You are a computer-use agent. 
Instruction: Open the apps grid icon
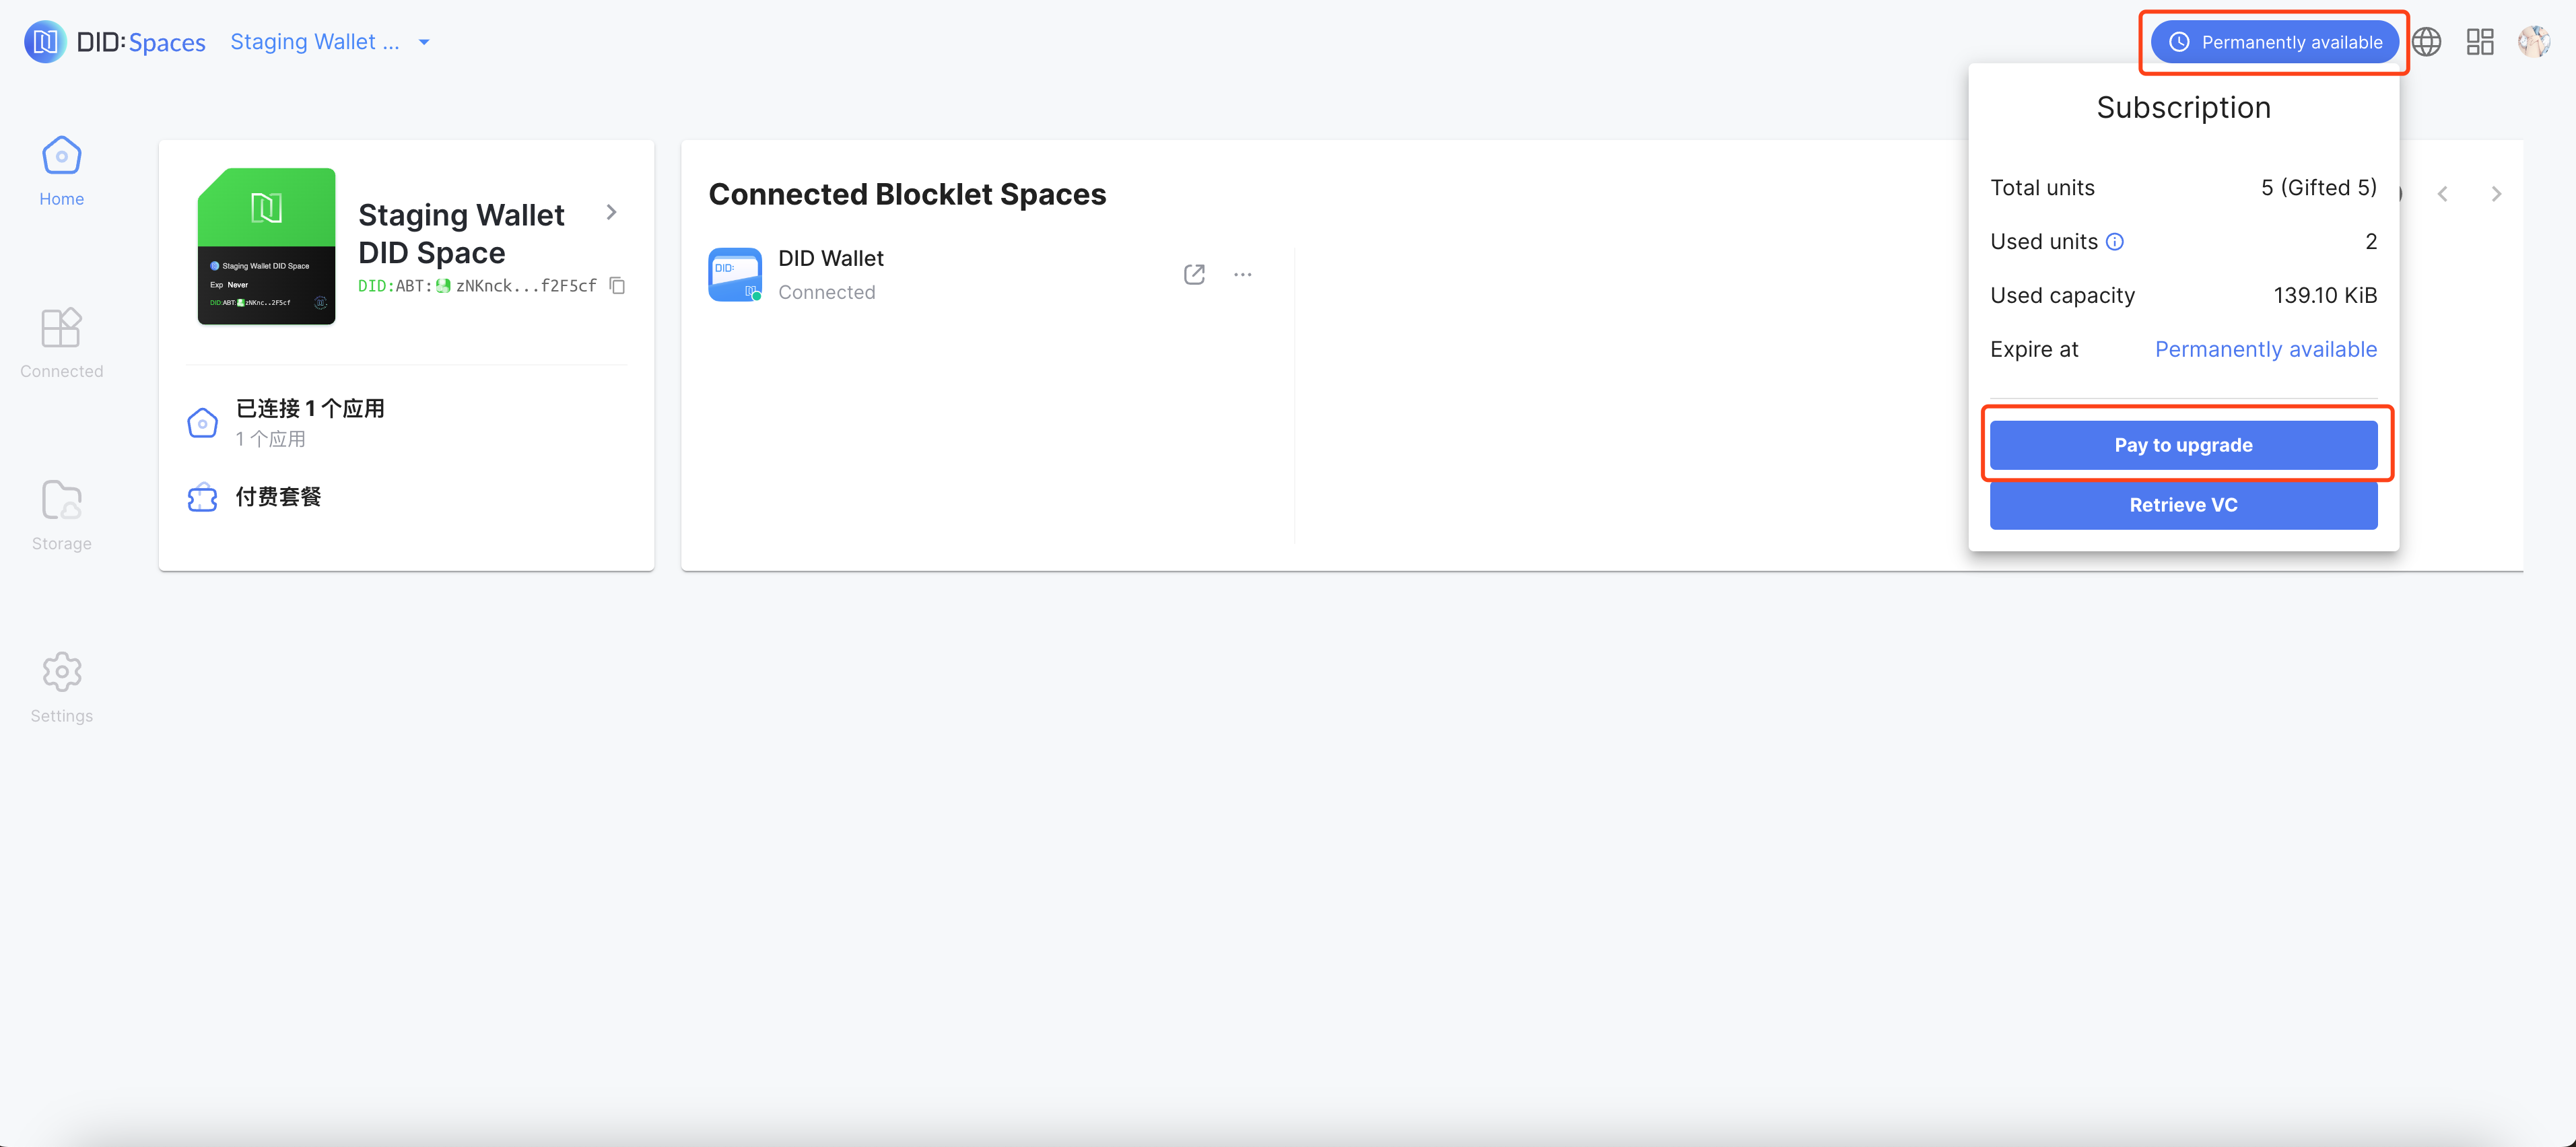[2480, 42]
